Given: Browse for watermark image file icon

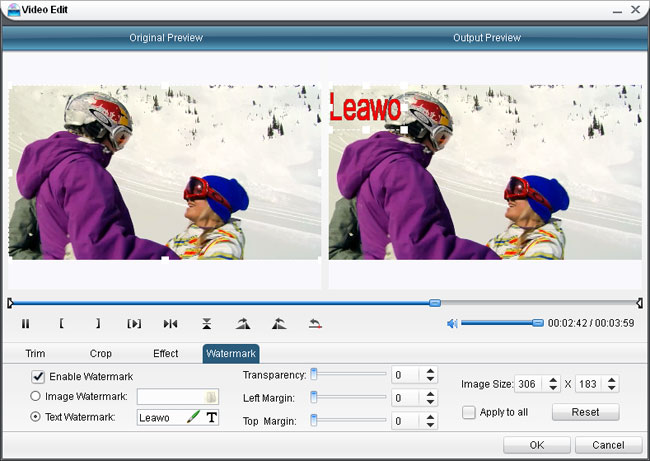Looking at the screenshot, I should (x=211, y=397).
